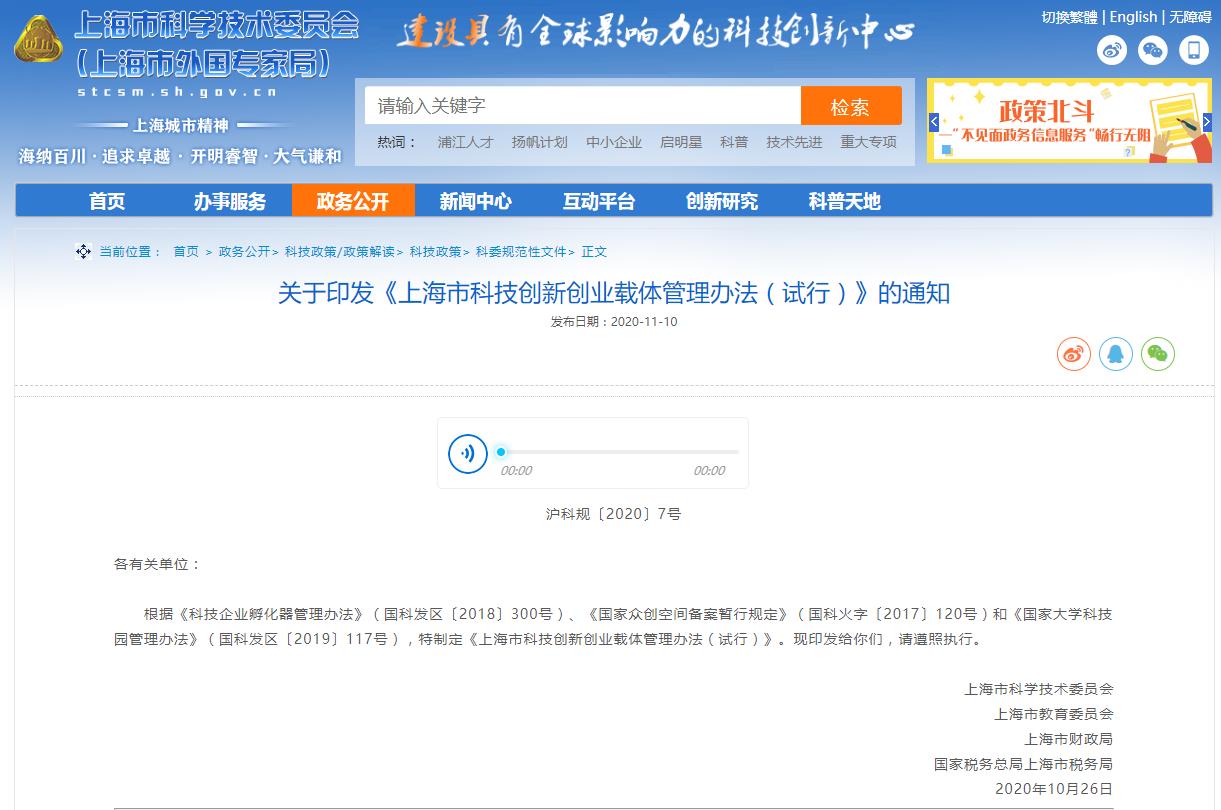This screenshot has width=1221, height=810.
Task: Click hot keyword 科普
Action: pyautogui.click(x=734, y=142)
